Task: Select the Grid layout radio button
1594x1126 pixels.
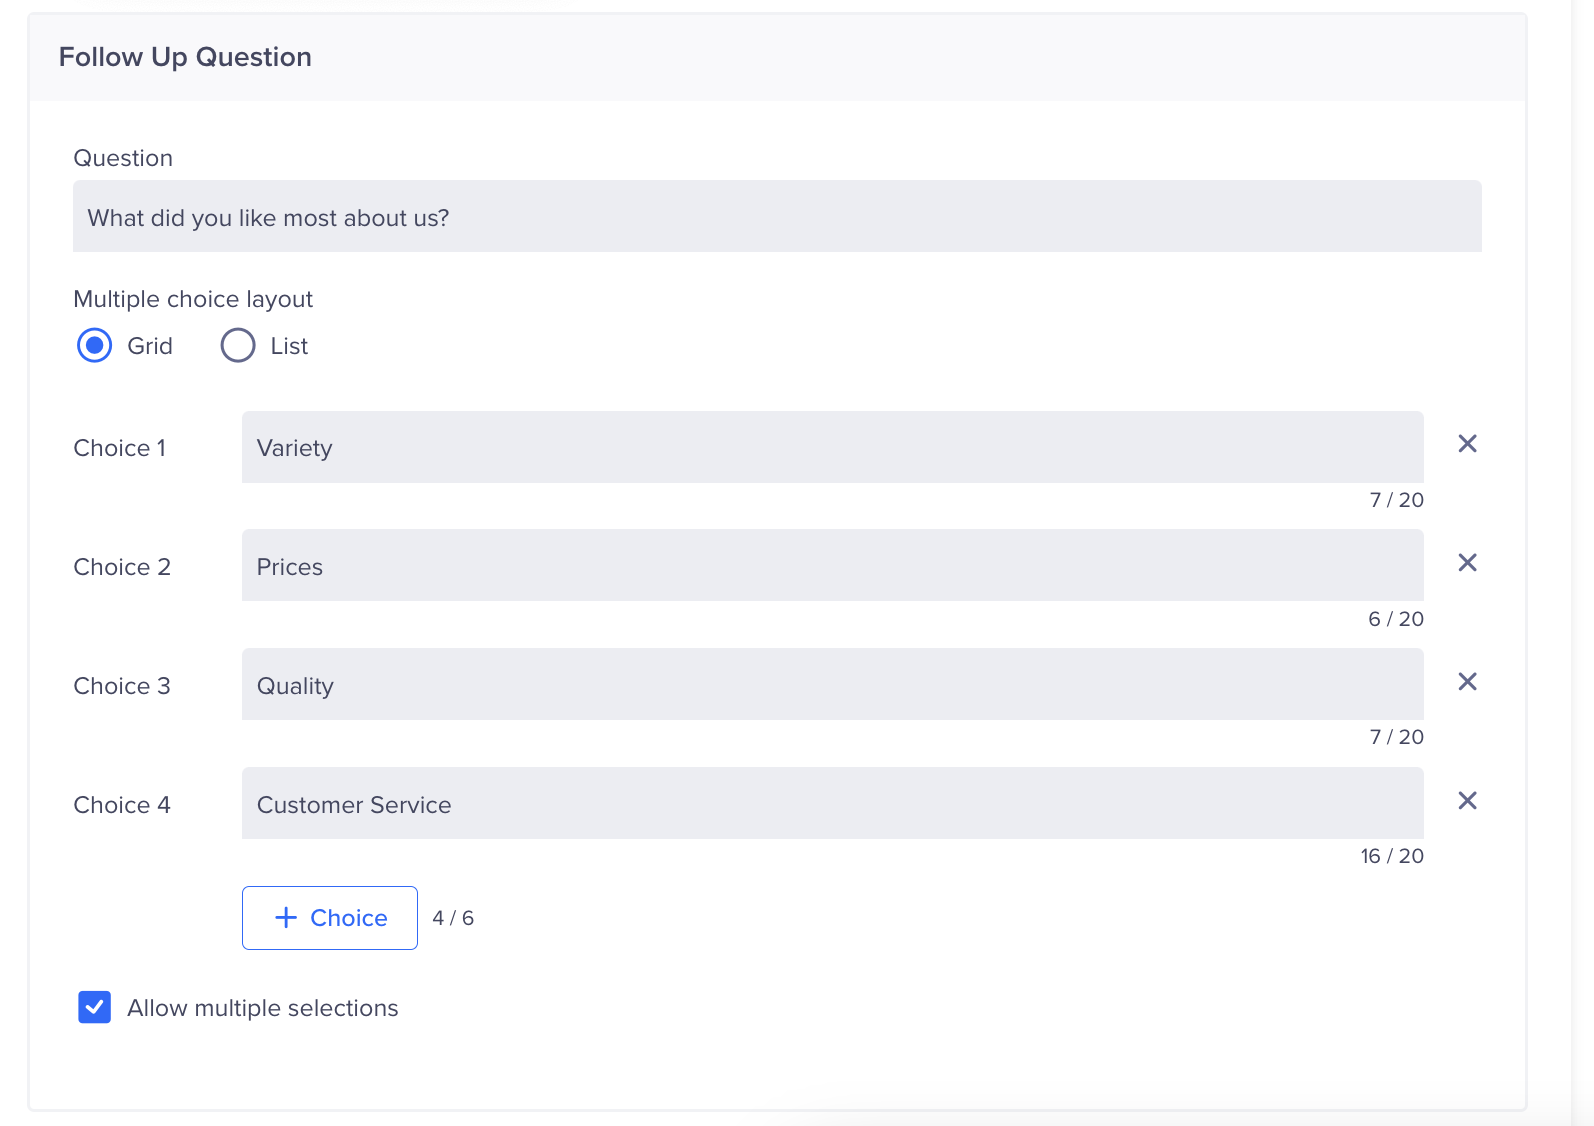Action: (x=95, y=346)
